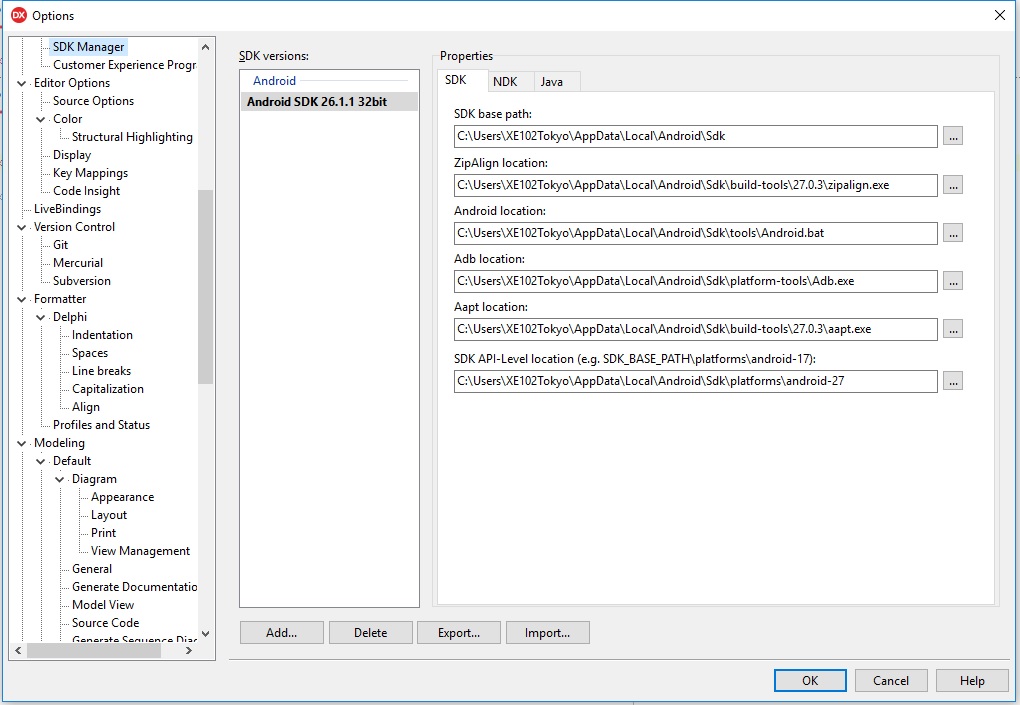1020x705 pixels.
Task: Browse for SDK API-Level location
Action: 952,381
